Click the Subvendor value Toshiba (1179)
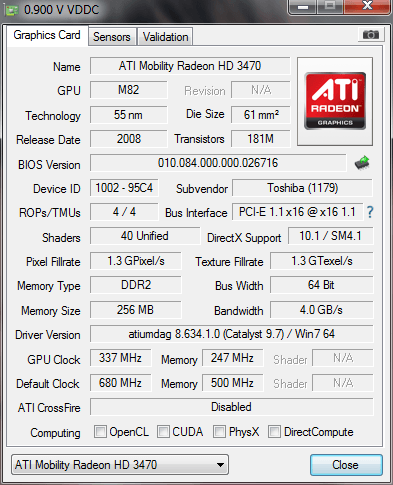The height and width of the screenshot is (485, 393). tap(302, 188)
